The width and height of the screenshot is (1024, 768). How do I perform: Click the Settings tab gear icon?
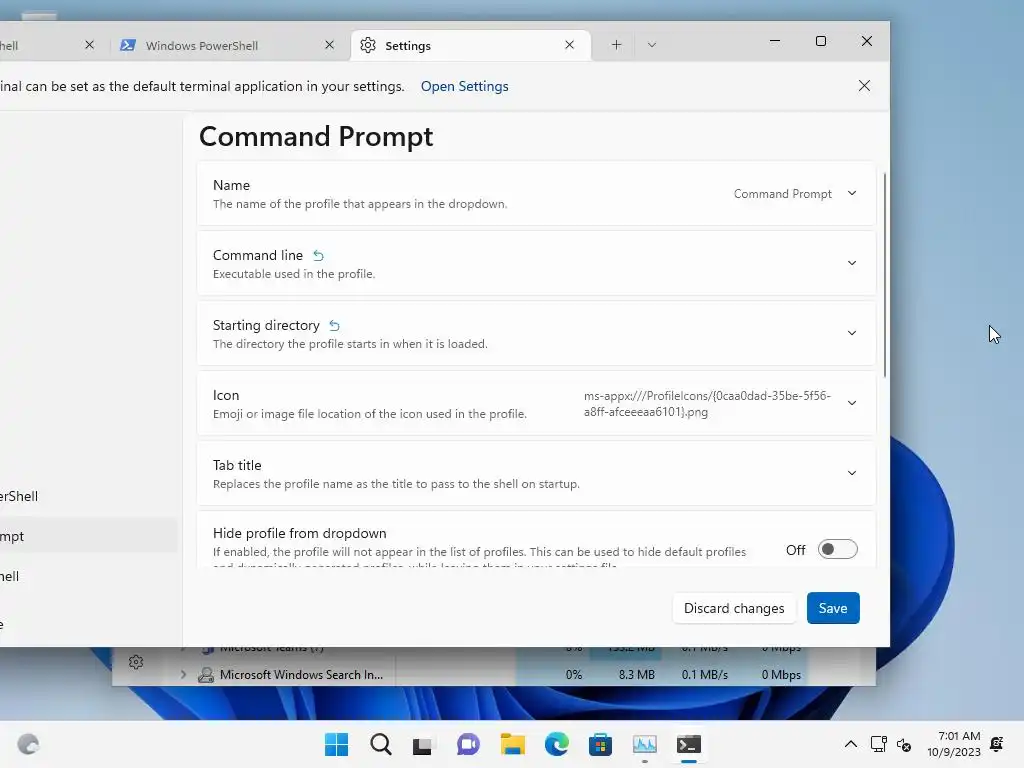(368, 45)
